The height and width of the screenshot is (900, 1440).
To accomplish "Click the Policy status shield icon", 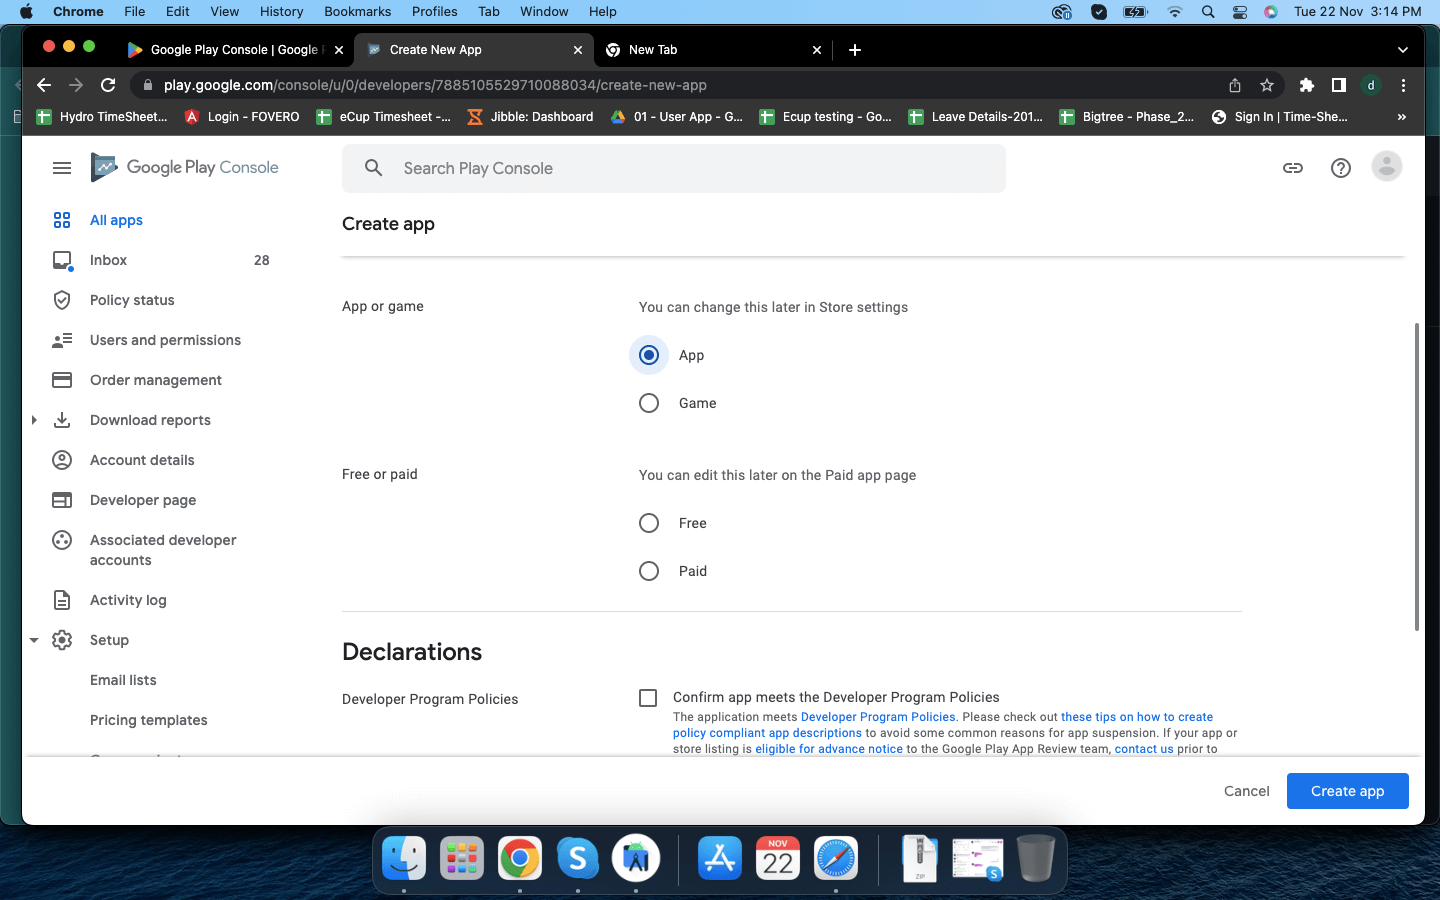I will tap(62, 300).
